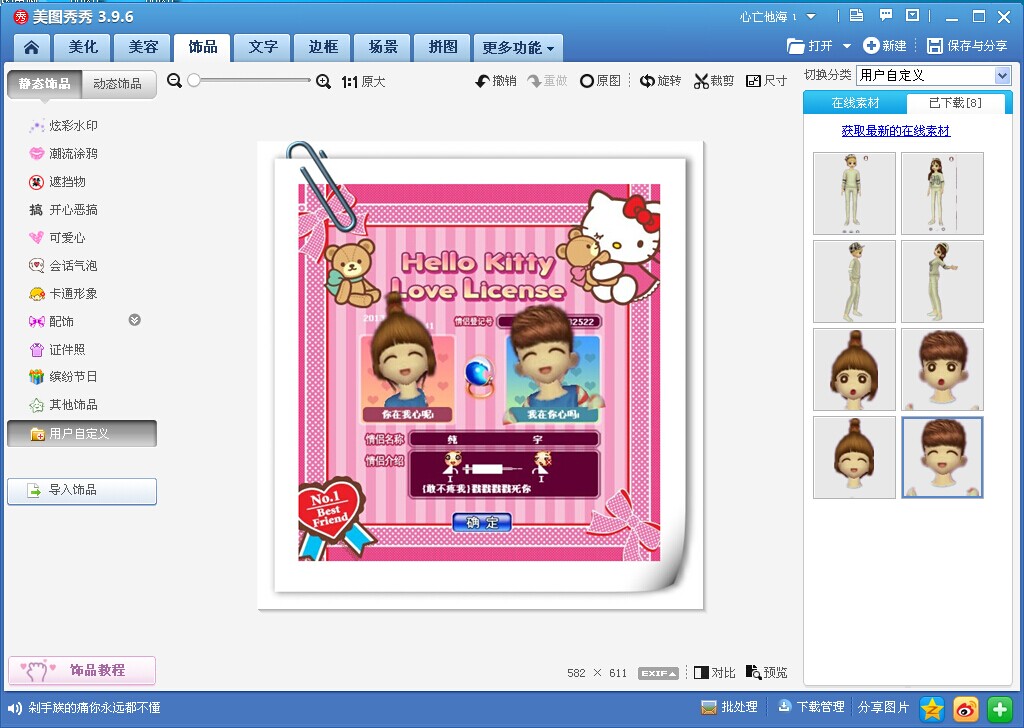The height and width of the screenshot is (728, 1024).
Task: Select 证件照 category
Action: point(57,349)
